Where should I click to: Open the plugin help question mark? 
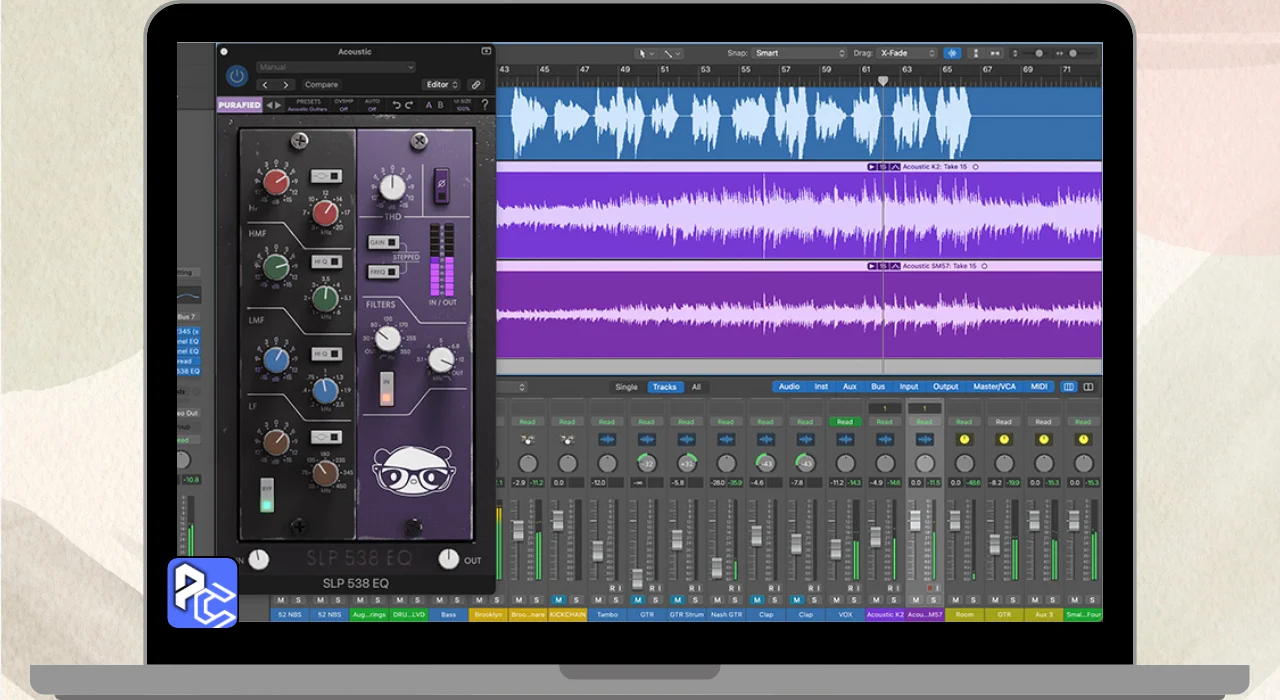pyautogui.click(x=485, y=105)
